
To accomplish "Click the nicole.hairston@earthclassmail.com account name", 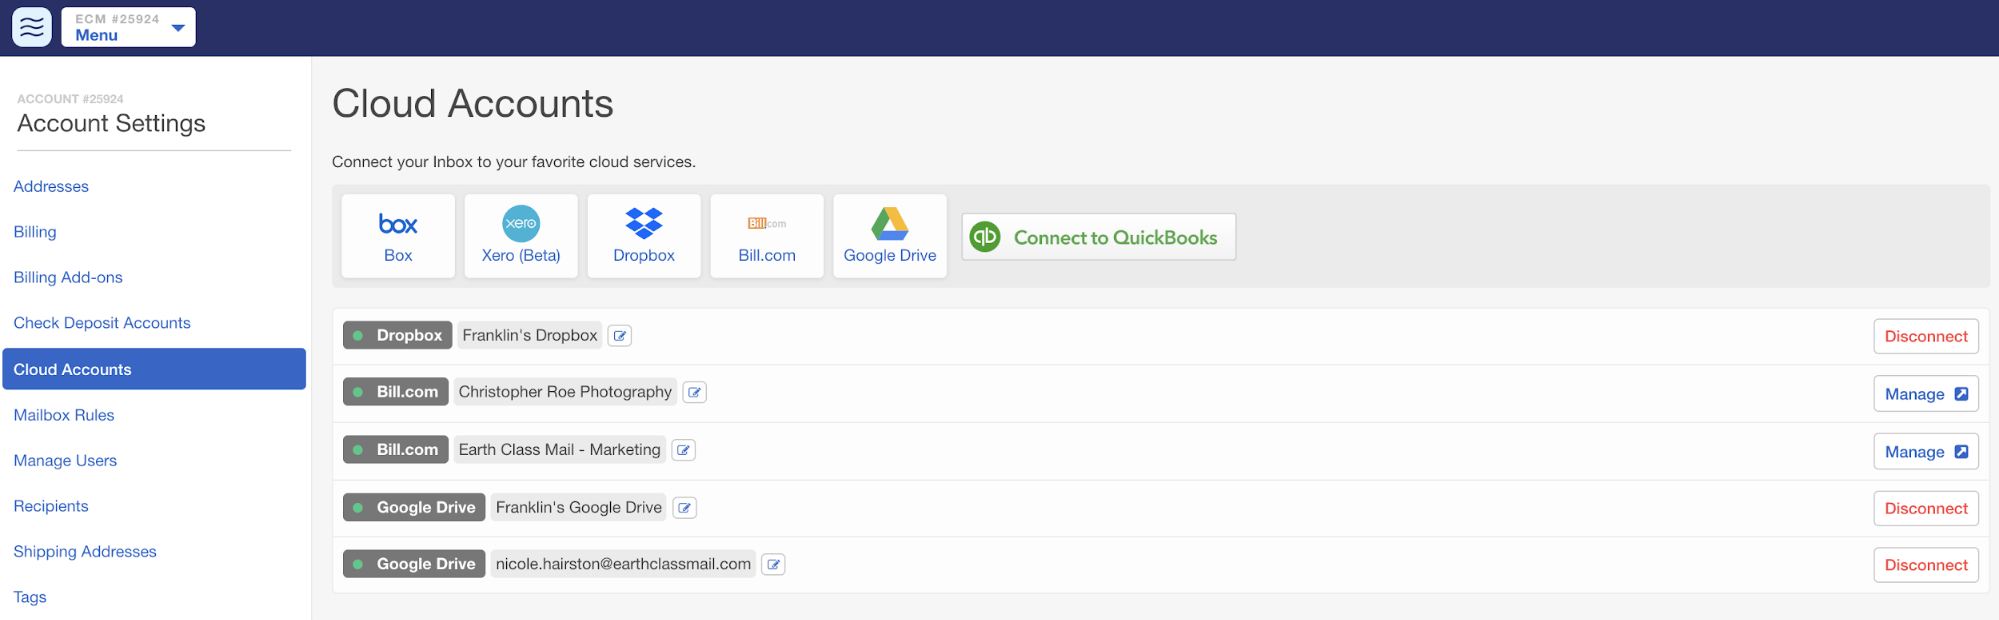I will click(623, 565).
